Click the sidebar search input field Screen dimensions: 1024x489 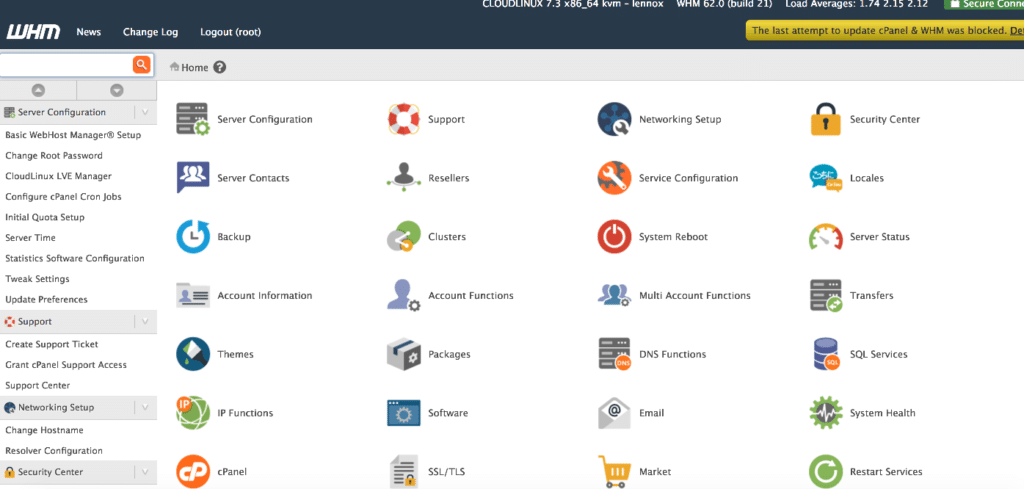[65, 65]
